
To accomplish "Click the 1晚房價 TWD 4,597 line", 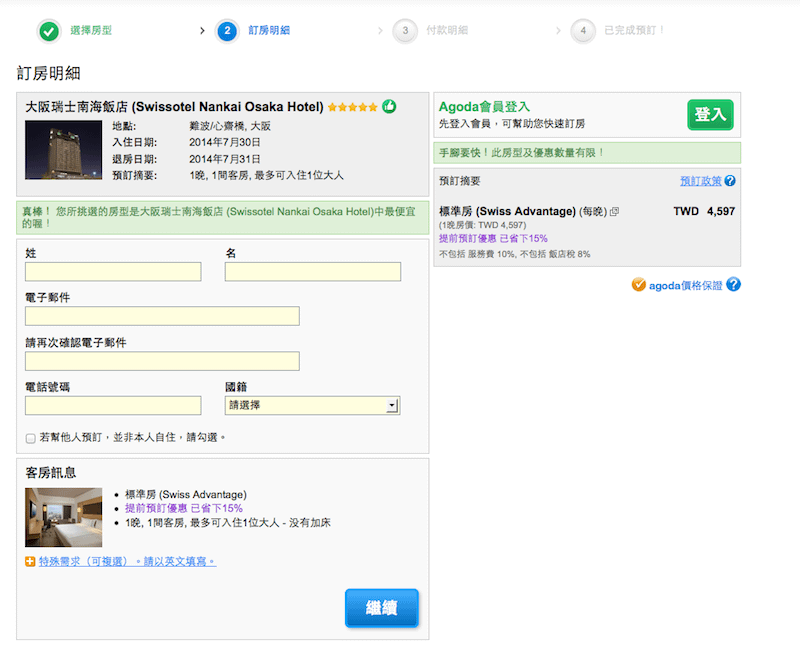I will click(482, 225).
